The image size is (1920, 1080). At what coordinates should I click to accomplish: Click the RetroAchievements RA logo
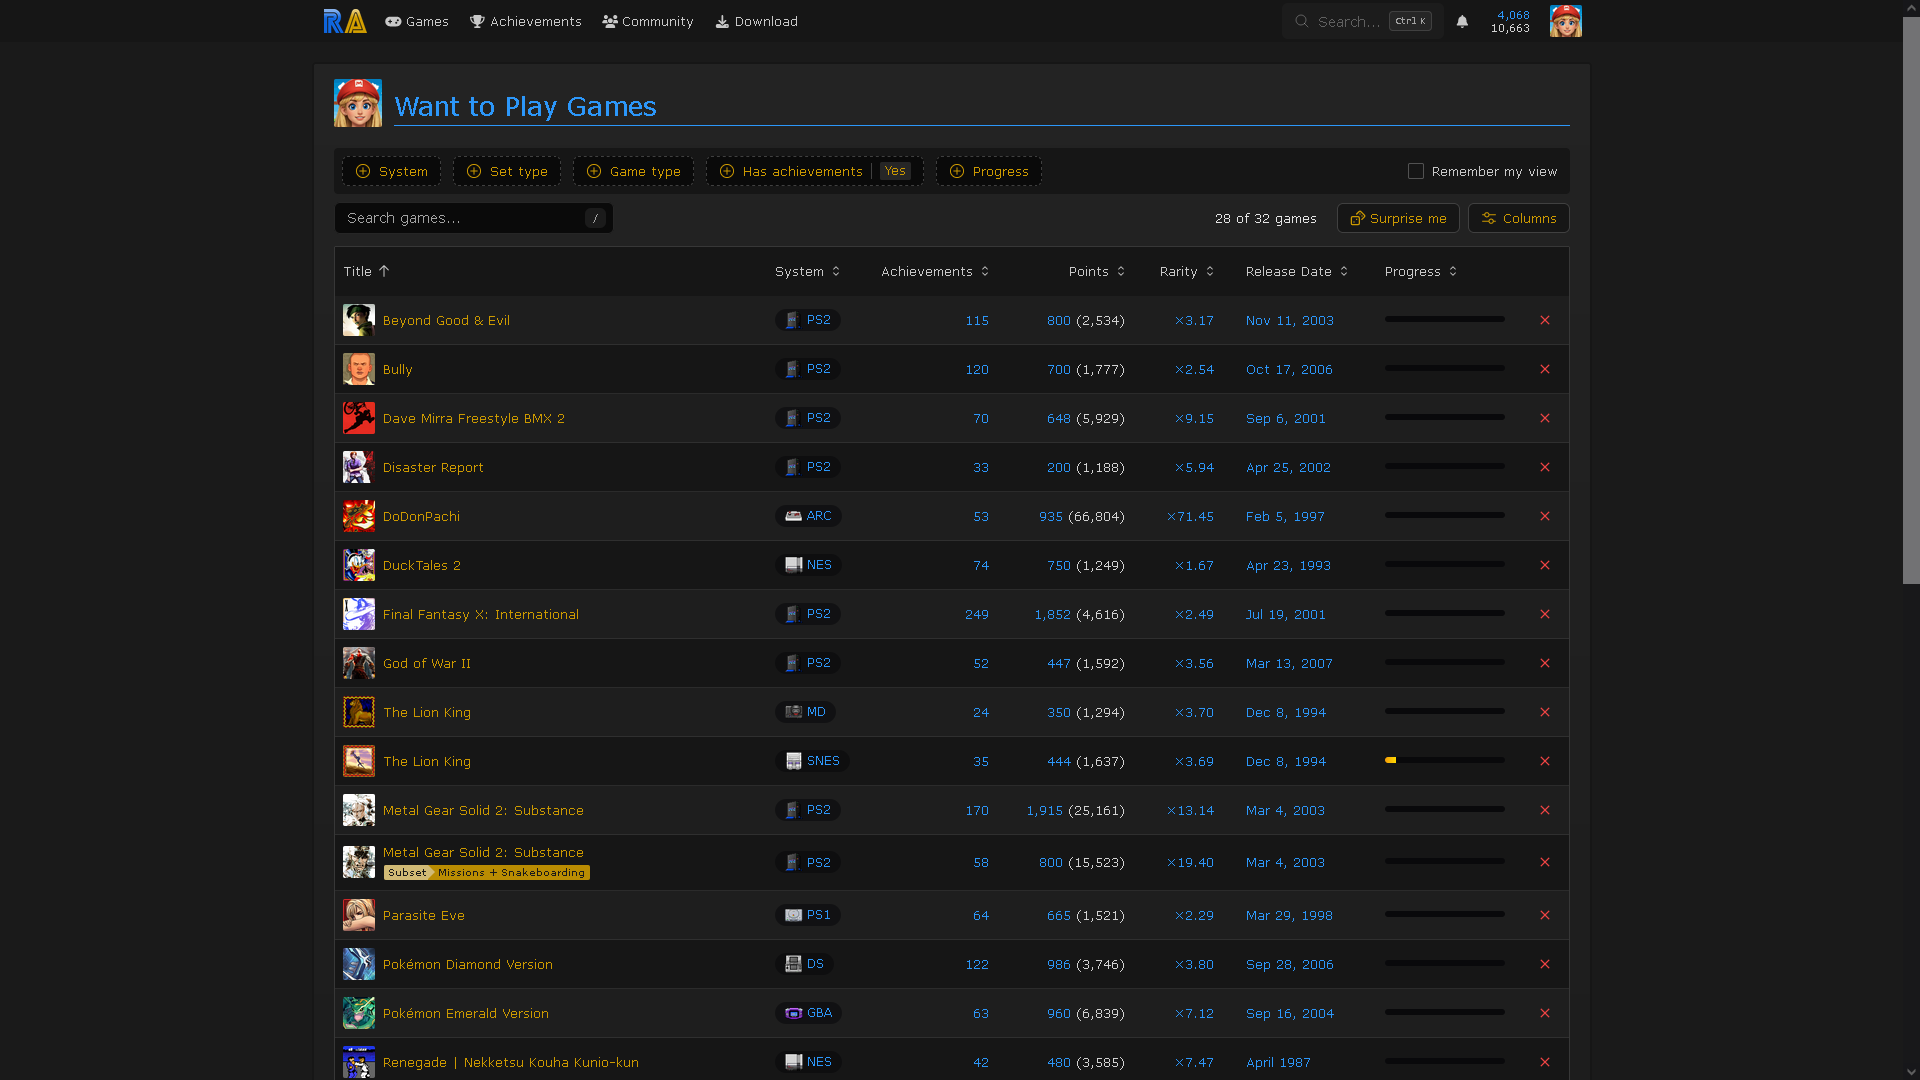click(345, 21)
